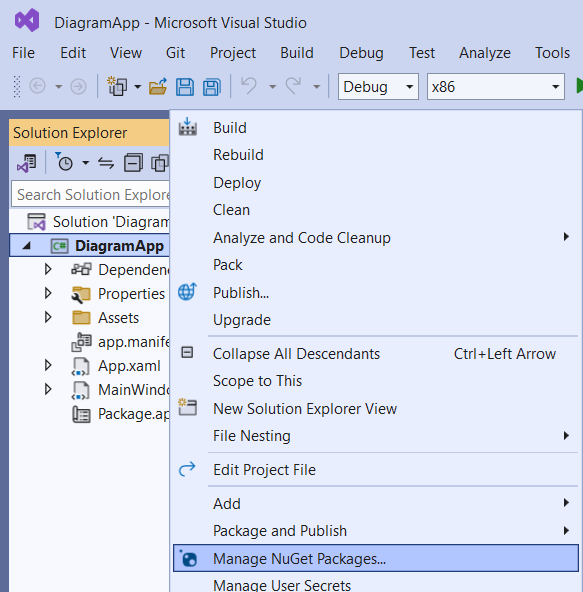The width and height of the screenshot is (583, 592).
Task: Click the Save file icon
Action: click(x=185, y=87)
